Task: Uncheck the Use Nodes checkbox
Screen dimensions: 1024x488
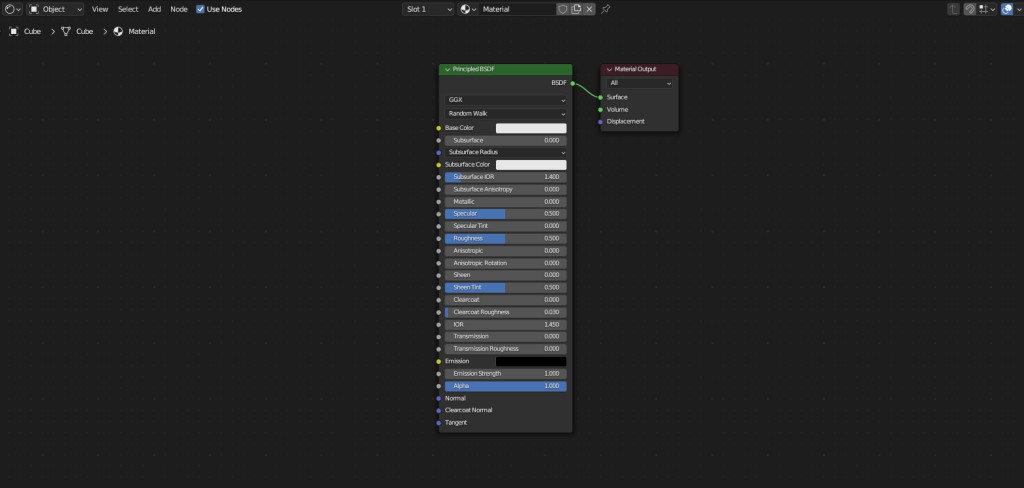Action: coord(201,9)
